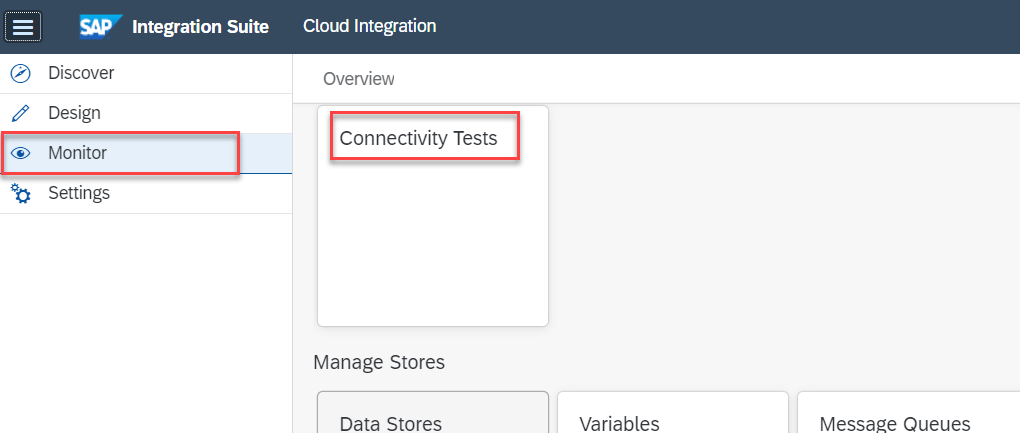
Task: Click the Settings gears icon
Action: pos(20,193)
